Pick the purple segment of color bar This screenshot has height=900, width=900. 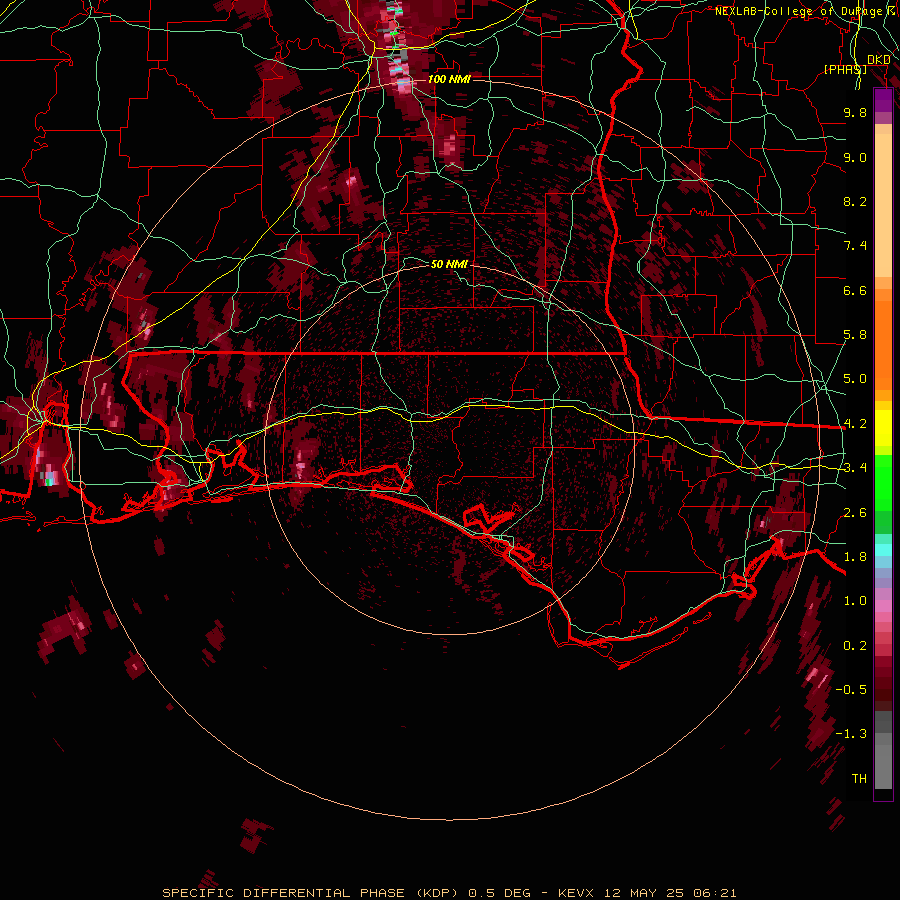click(883, 100)
